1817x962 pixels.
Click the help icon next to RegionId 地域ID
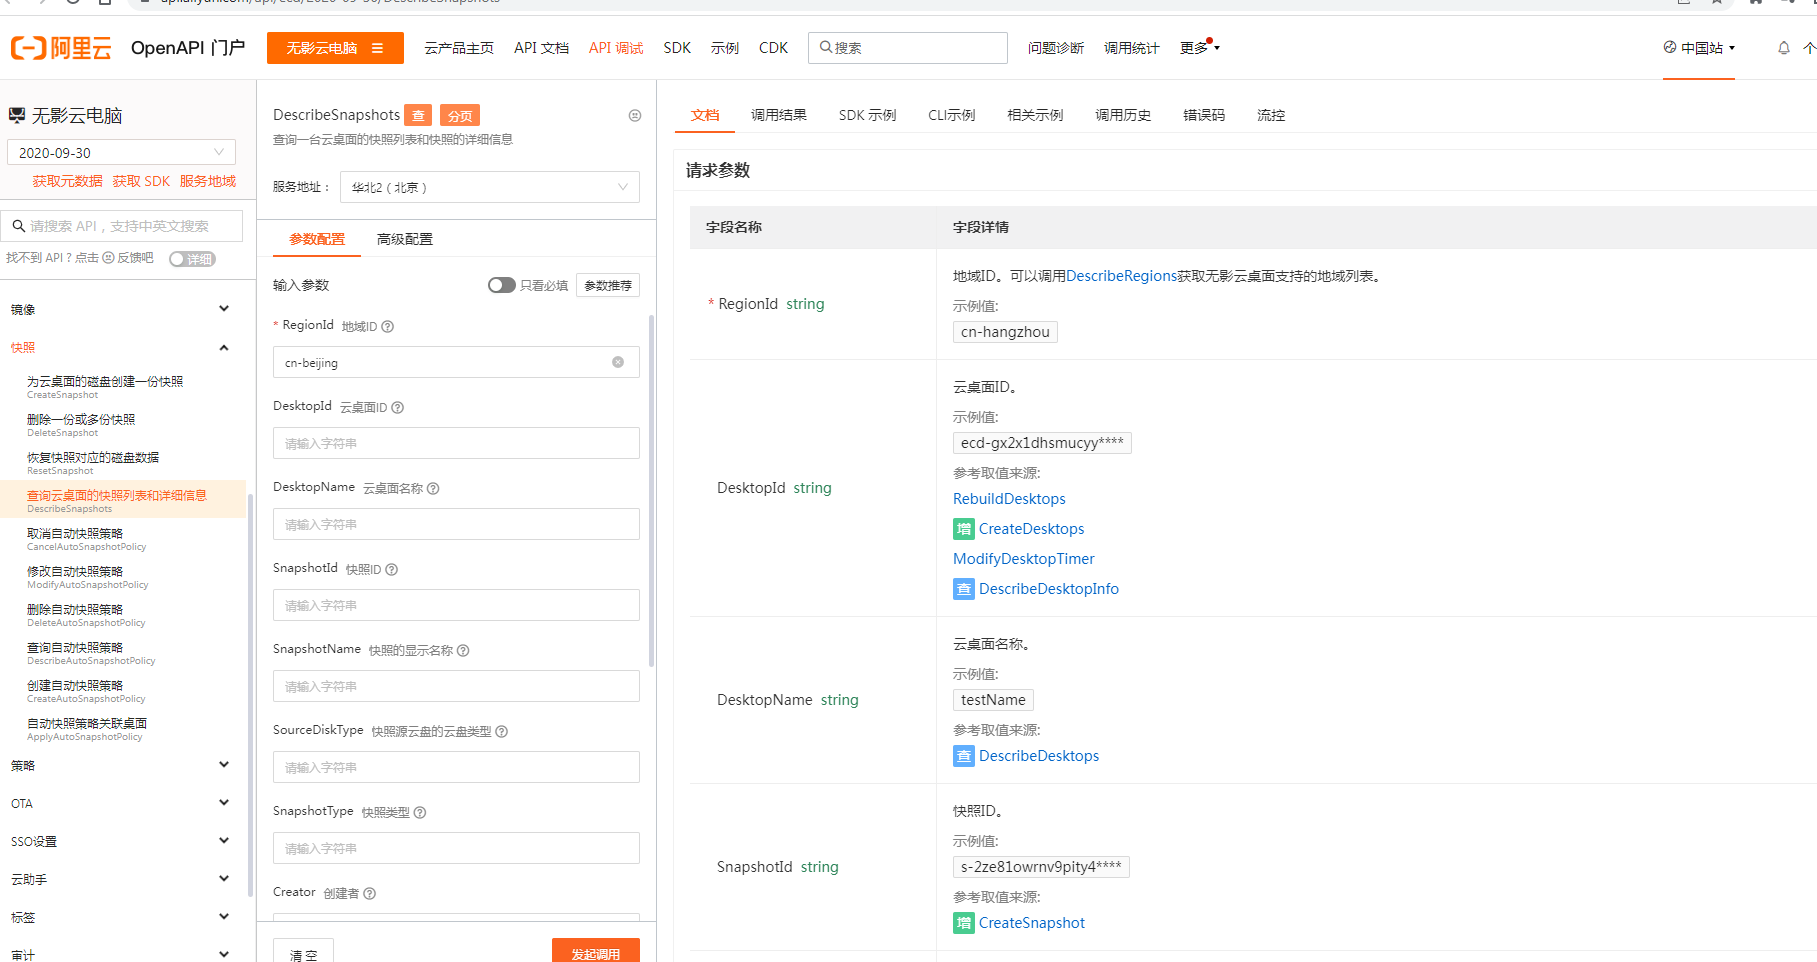388,327
